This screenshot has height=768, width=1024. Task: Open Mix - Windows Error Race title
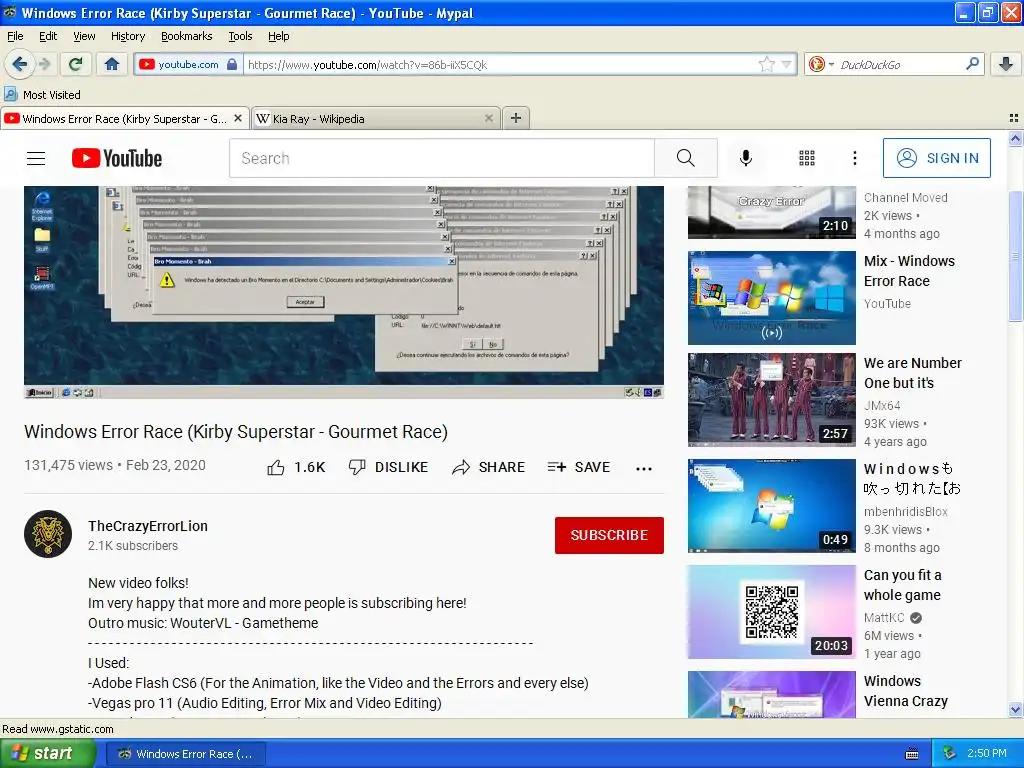(x=909, y=271)
